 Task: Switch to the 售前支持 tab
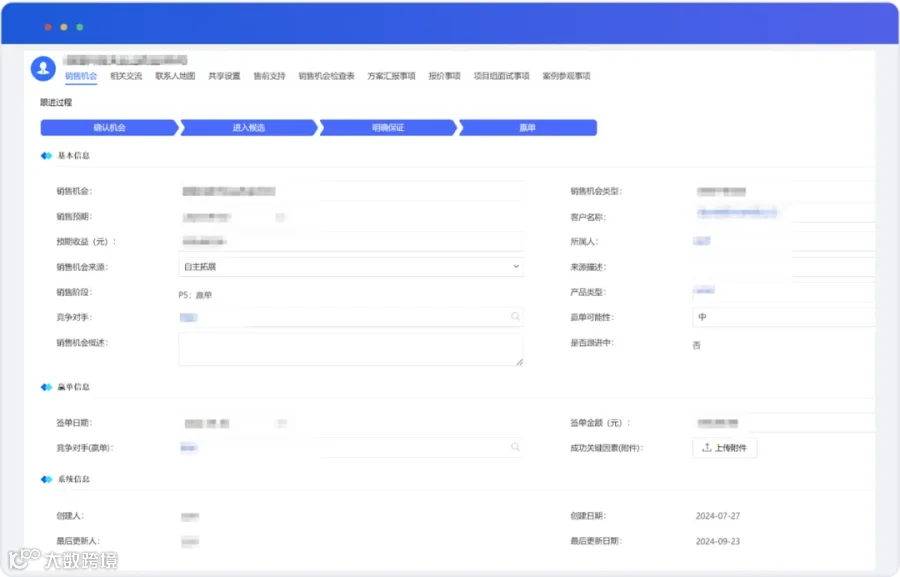click(x=269, y=76)
